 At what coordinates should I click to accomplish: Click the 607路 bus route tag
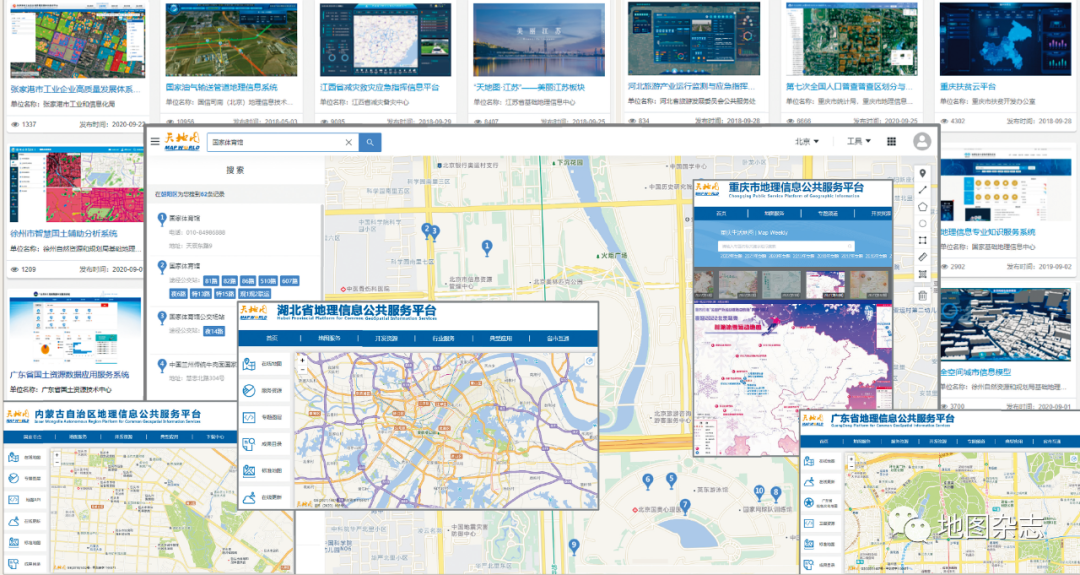[290, 281]
